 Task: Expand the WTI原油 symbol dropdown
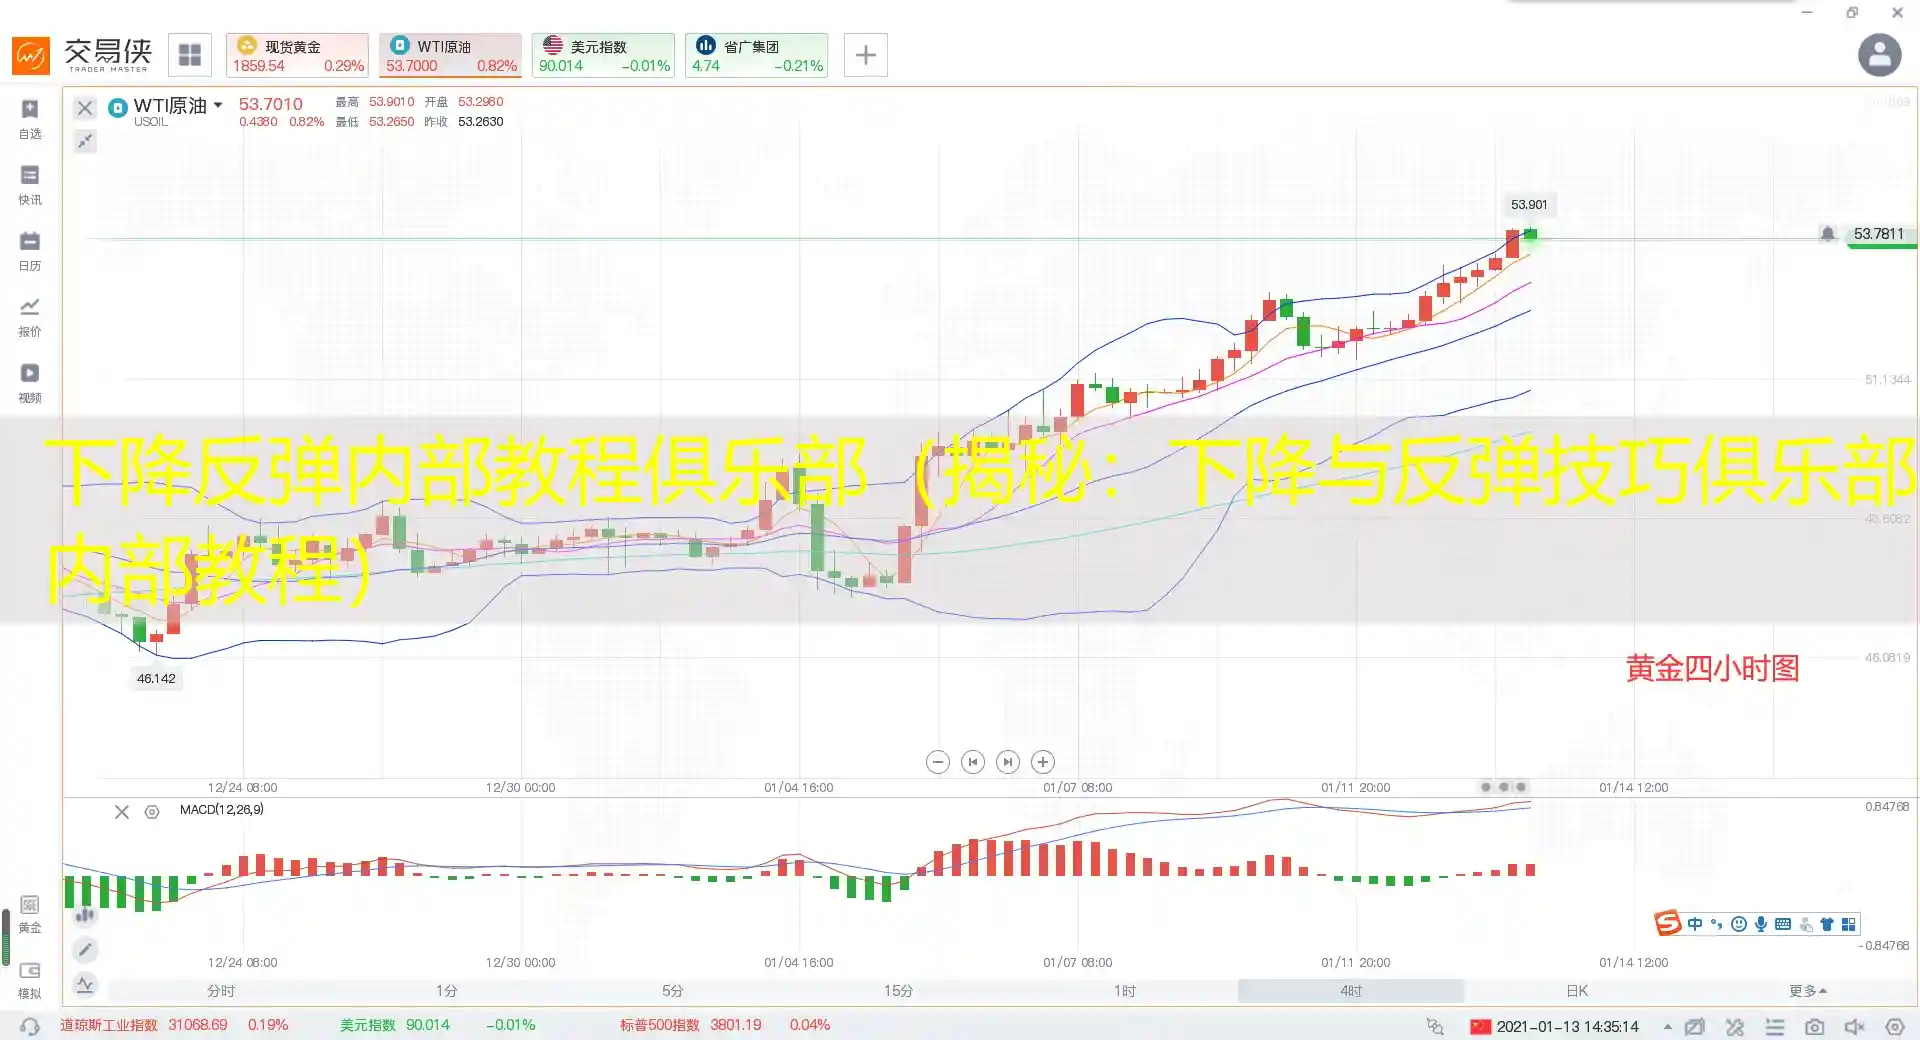(218, 105)
